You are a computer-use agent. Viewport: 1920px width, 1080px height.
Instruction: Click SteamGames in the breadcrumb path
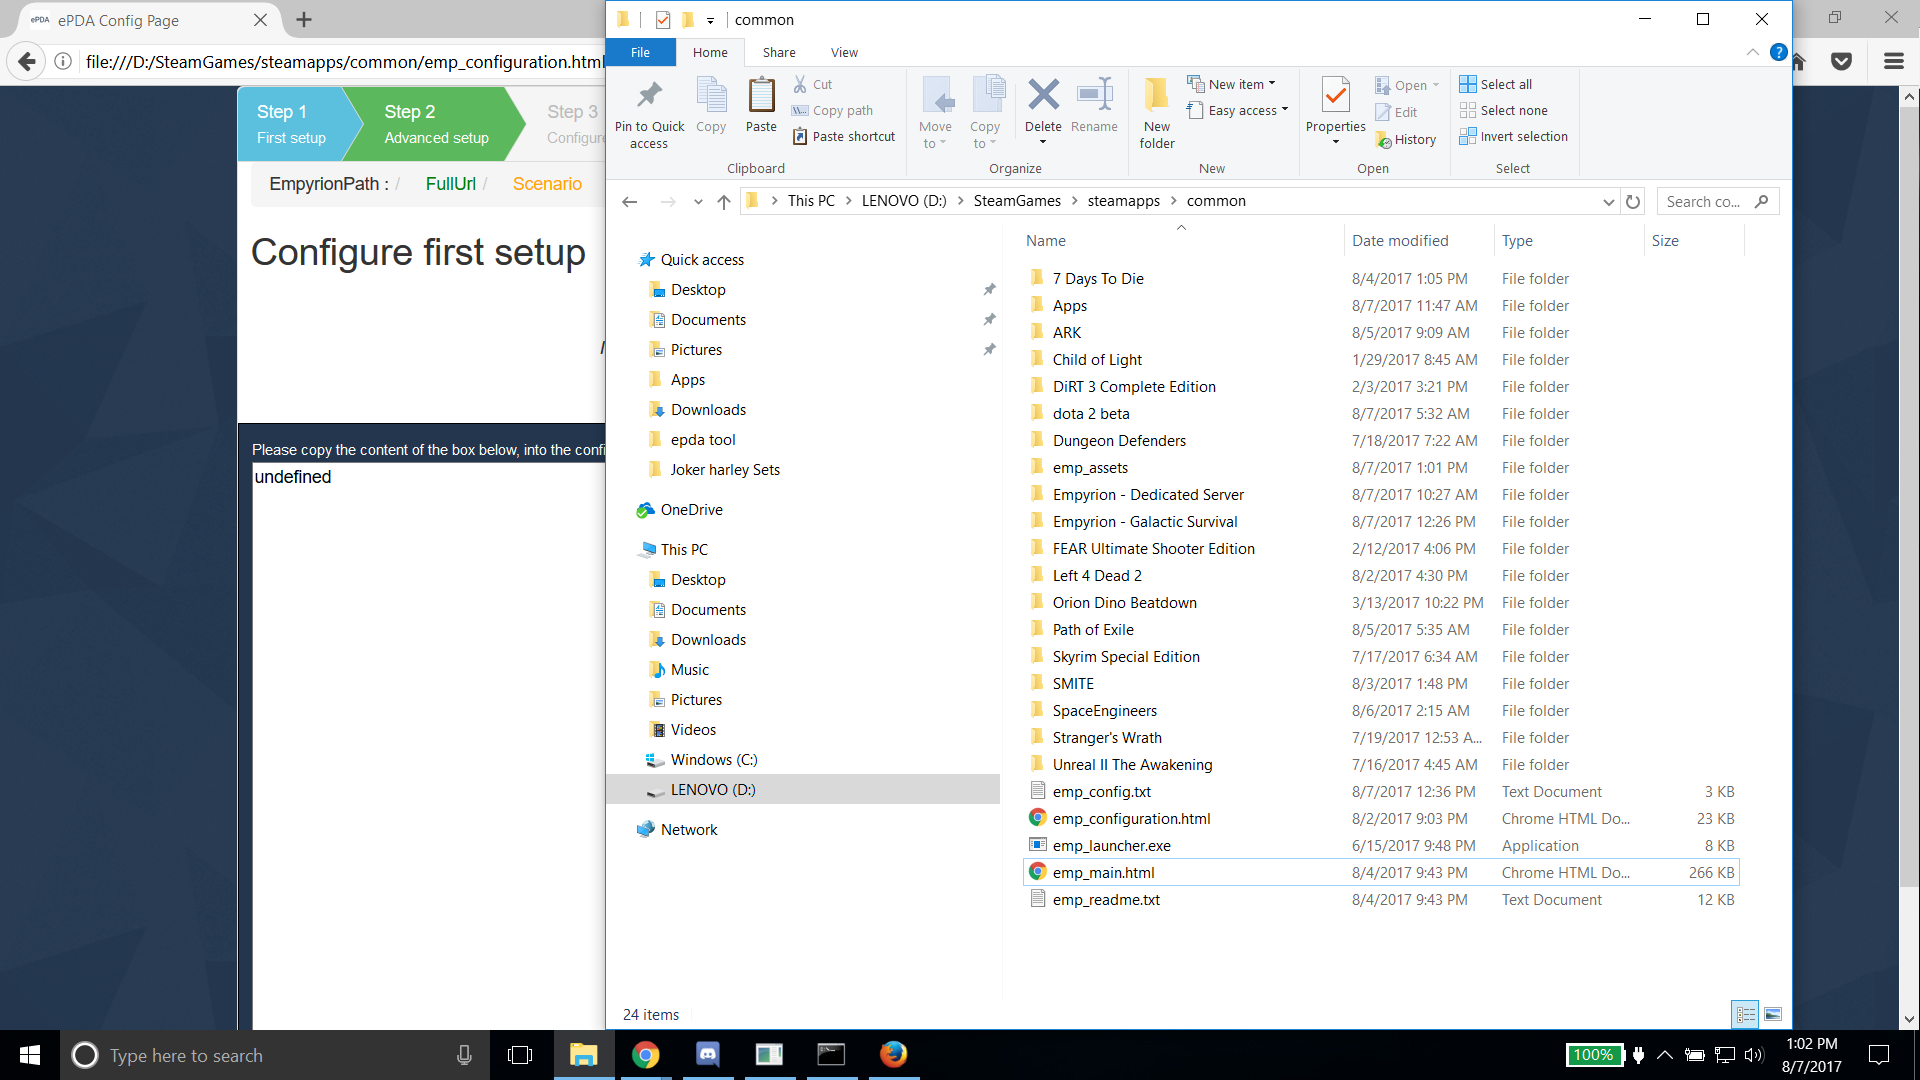[x=1017, y=201]
